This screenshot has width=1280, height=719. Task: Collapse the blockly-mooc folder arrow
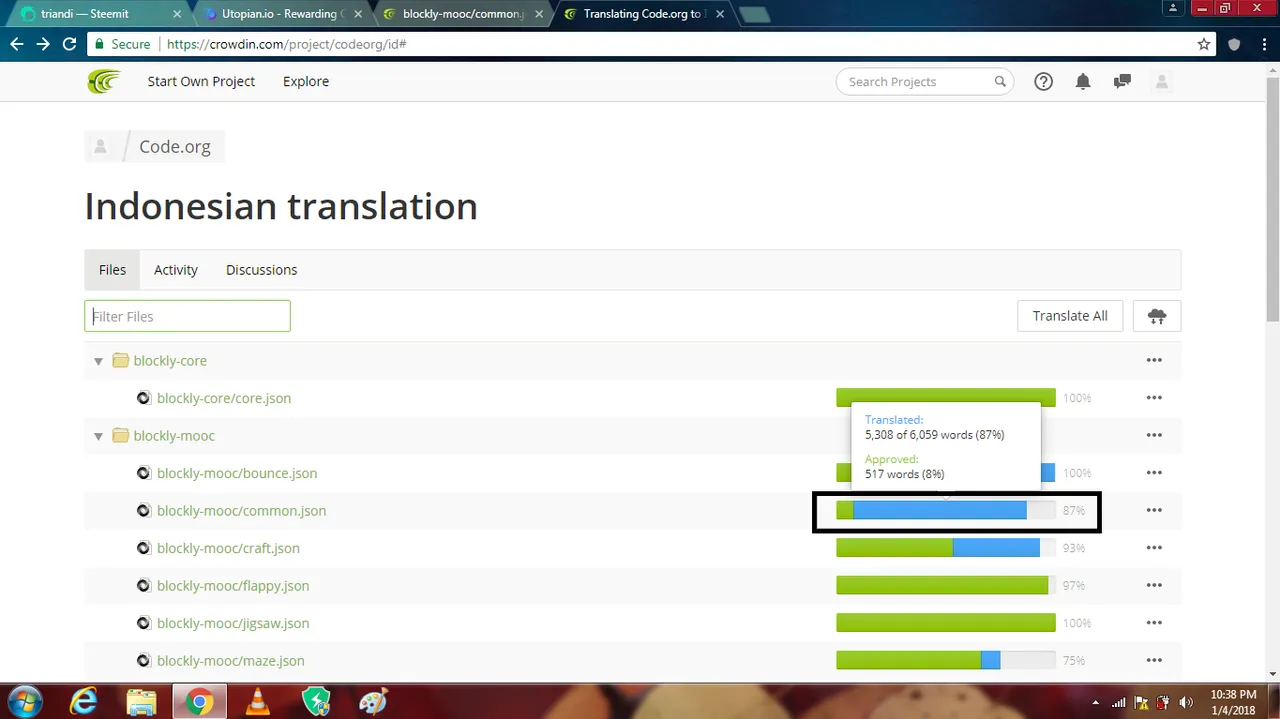[x=98, y=436]
